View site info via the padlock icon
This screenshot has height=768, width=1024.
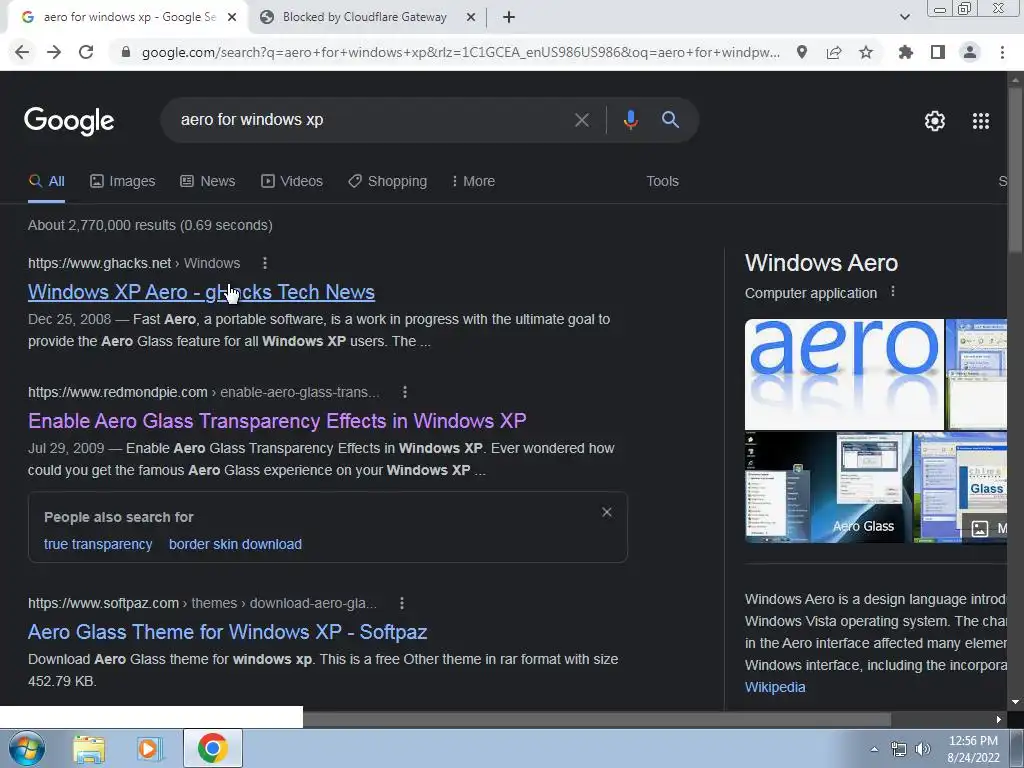pos(126,52)
